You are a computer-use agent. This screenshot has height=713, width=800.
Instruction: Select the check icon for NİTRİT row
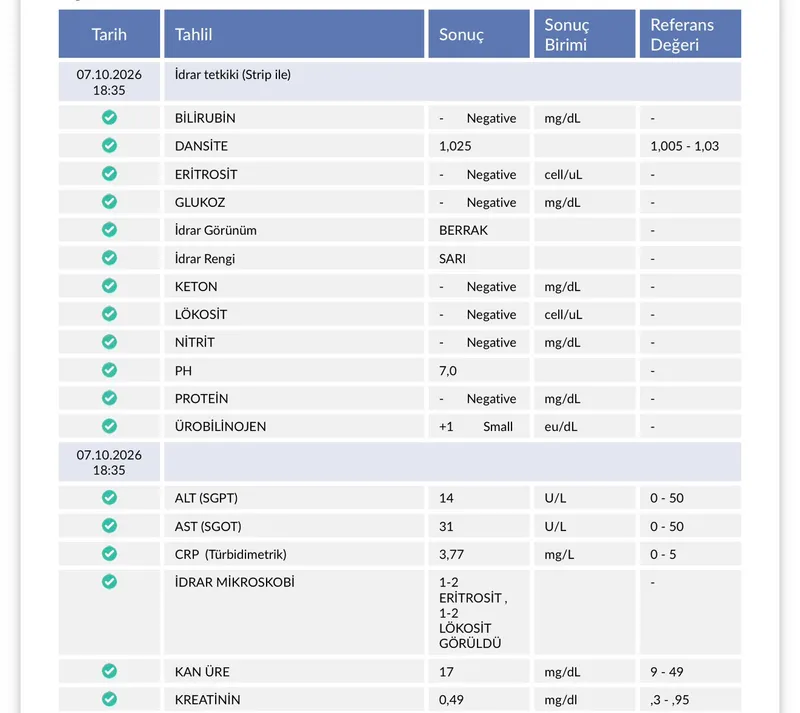[x=109, y=341]
